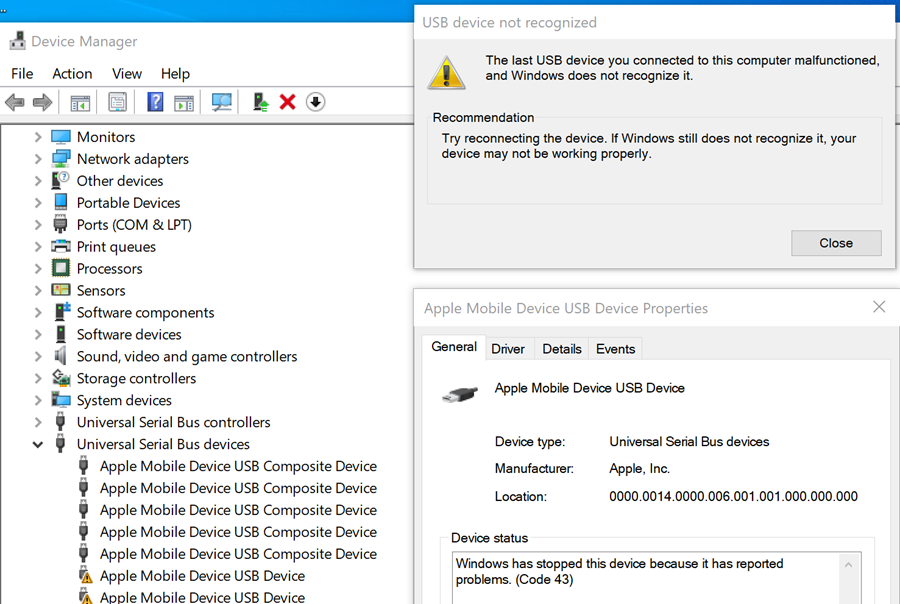The height and width of the screenshot is (604, 900).
Task: Expand the Portable Devices node
Action: pos(38,203)
